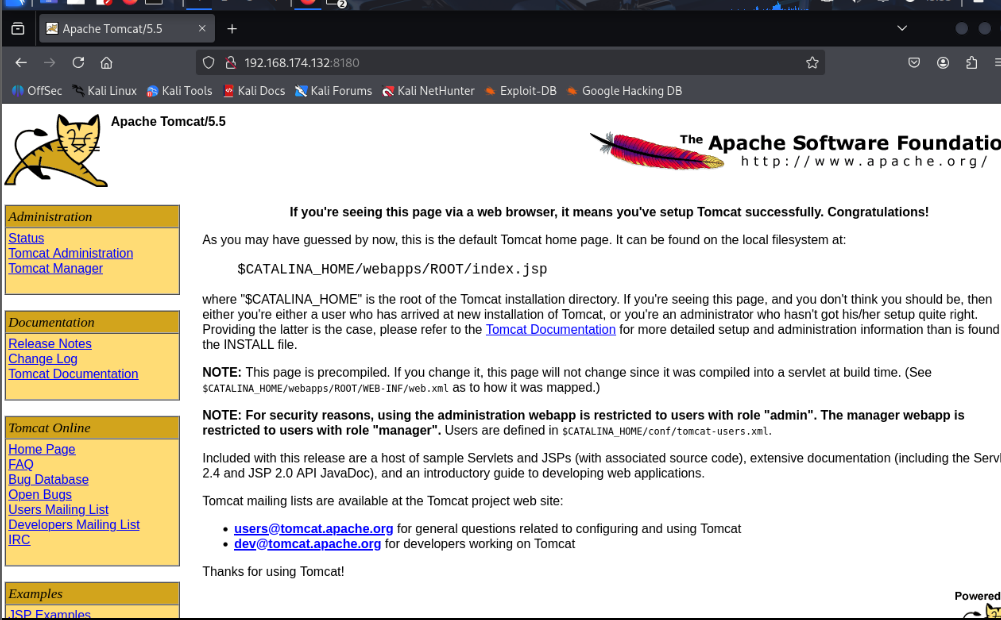Viewport: 1001px width, 620px height.
Task: Open the Kali Docs bookmark
Action: (254, 91)
